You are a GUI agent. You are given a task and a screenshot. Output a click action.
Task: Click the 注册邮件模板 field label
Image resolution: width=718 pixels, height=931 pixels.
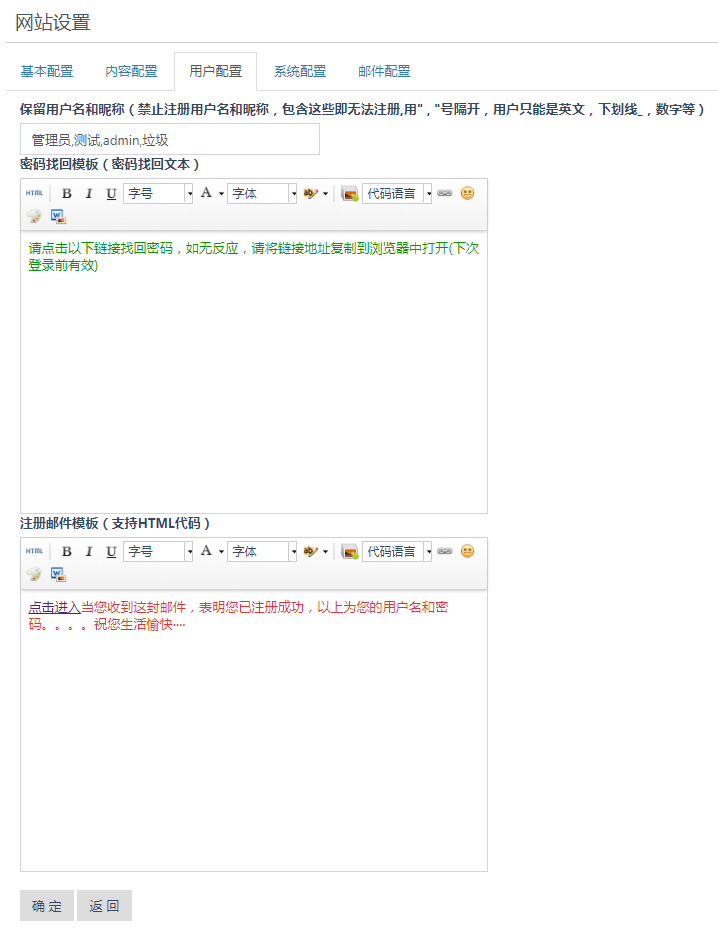pyautogui.click(x=115, y=523)
